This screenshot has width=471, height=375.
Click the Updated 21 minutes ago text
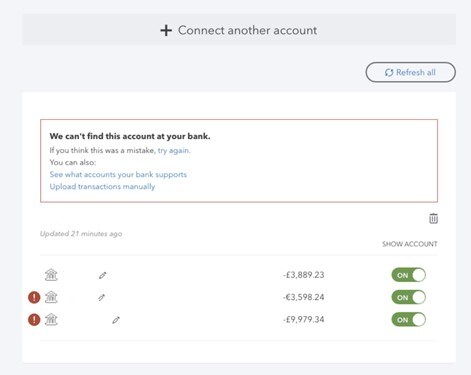[81, 234]
